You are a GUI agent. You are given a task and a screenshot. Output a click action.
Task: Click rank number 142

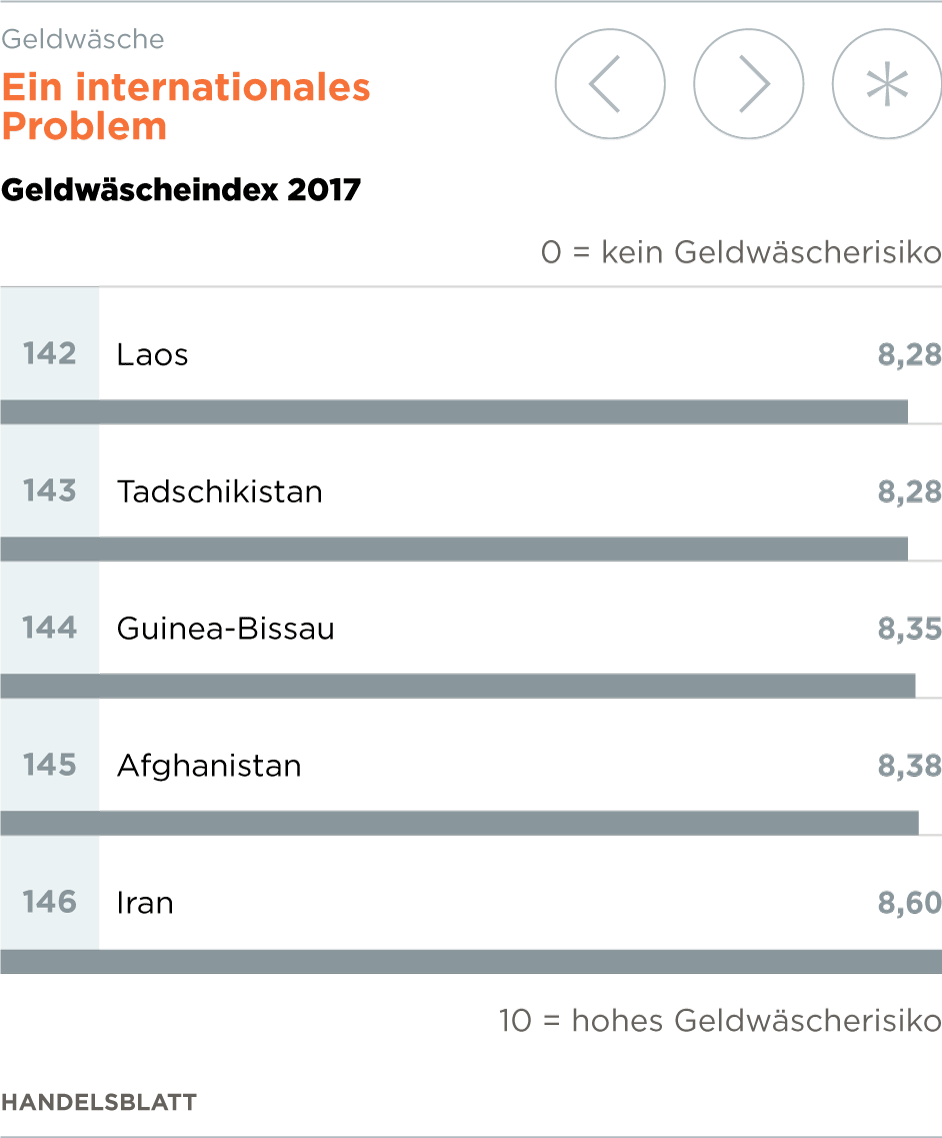50,354
